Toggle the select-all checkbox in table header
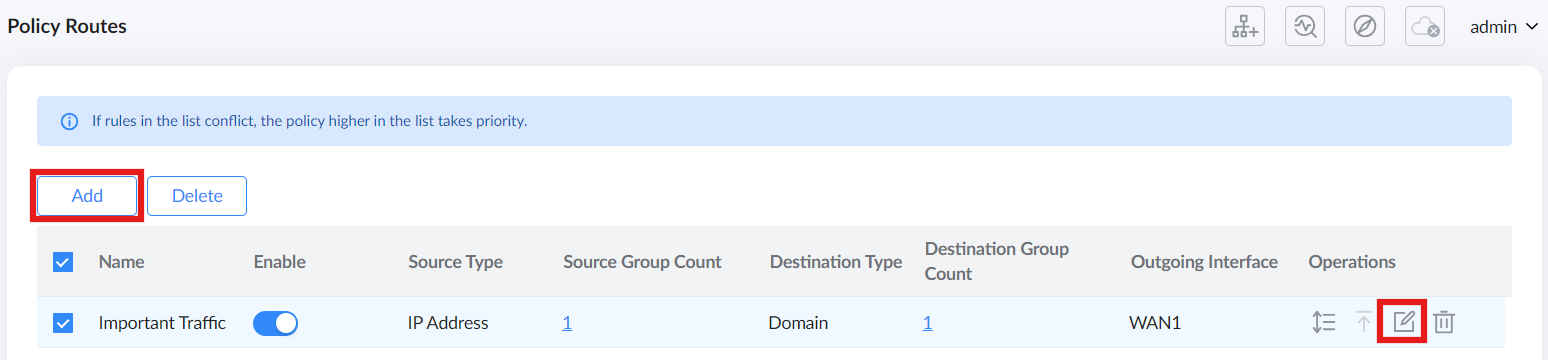The image size is (1548, 360). pos(62,262)
